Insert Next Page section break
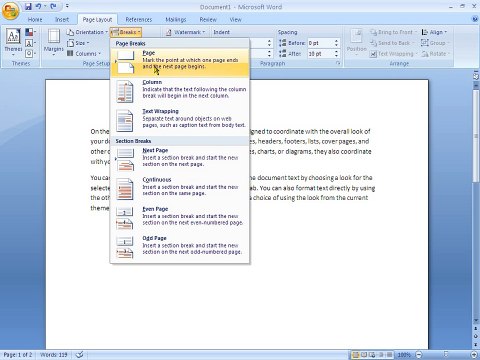This screenshot has width=480, height=360. pos(180,159)
